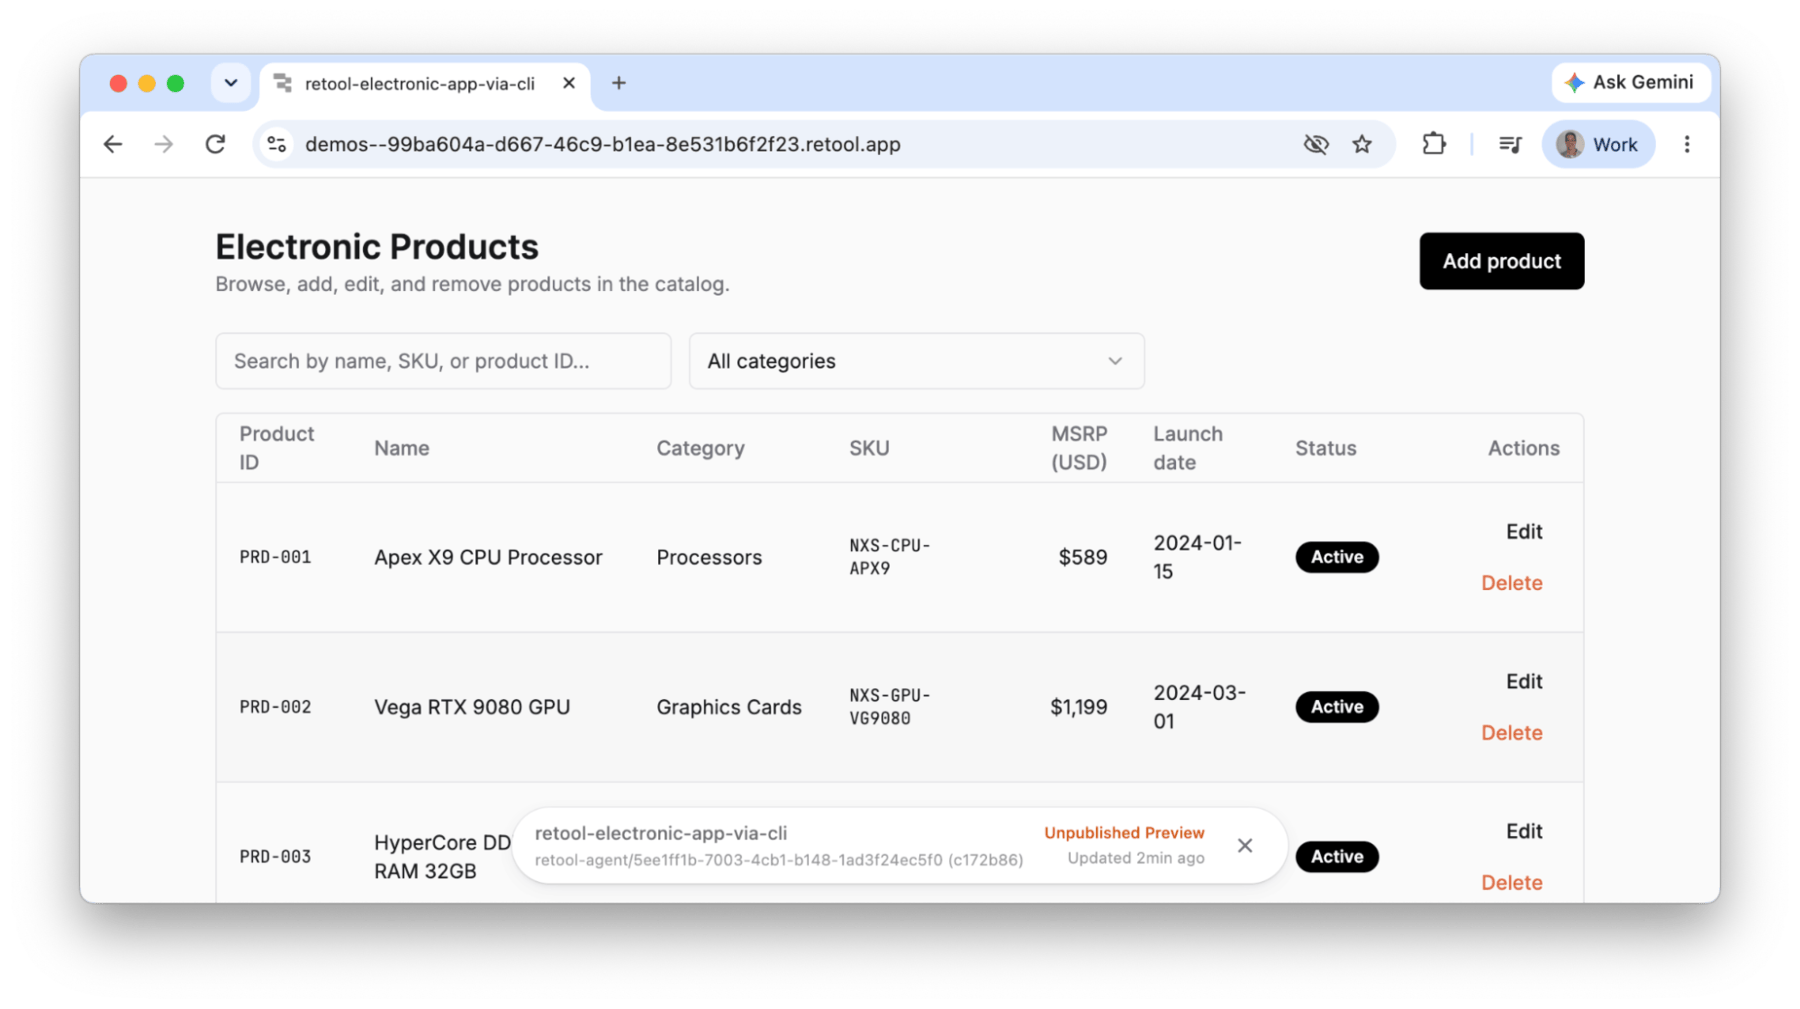Open the Extensions puzzle icon

1434,144
